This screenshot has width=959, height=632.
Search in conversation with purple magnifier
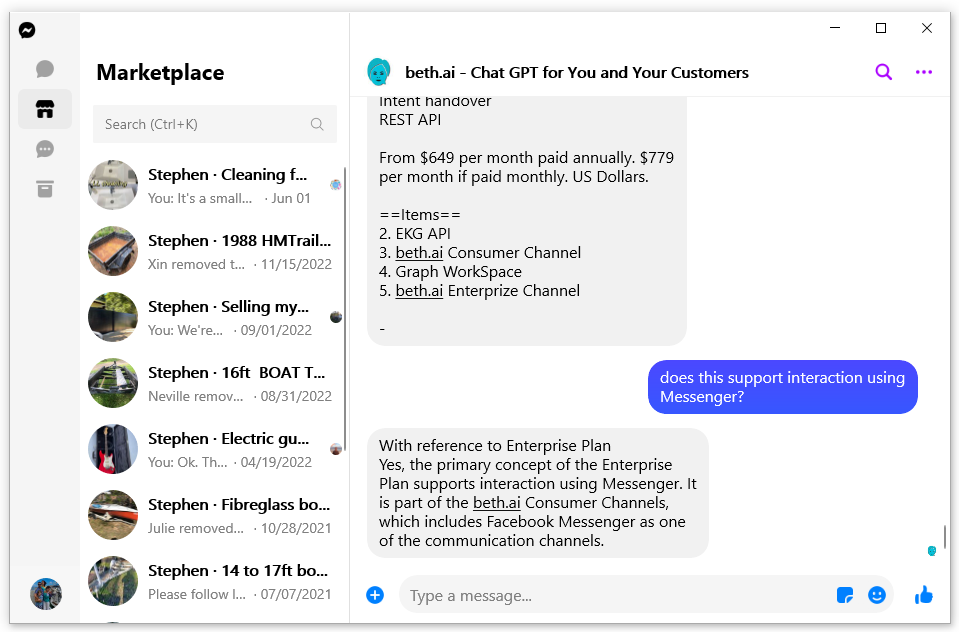tap(883, 72)
